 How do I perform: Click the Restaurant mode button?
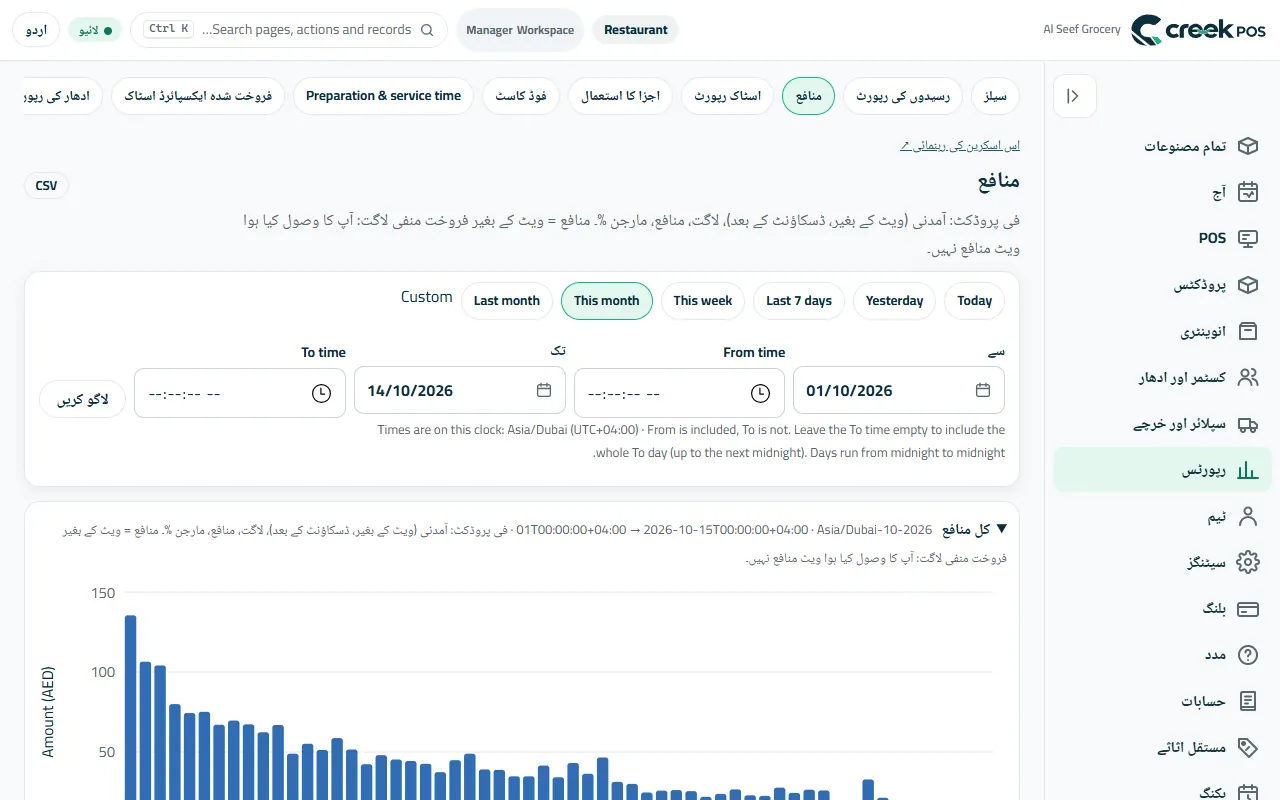pyautogui.click(x=636, y=30)
